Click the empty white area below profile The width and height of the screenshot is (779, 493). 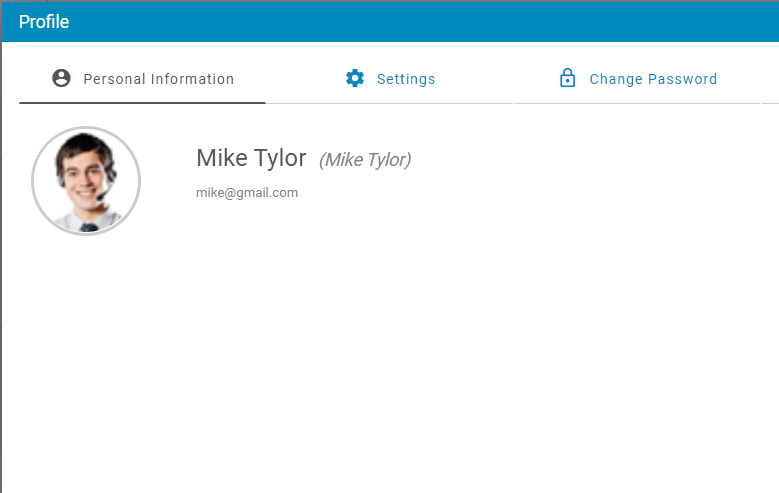pyautogui.click(x=400, y=360)
